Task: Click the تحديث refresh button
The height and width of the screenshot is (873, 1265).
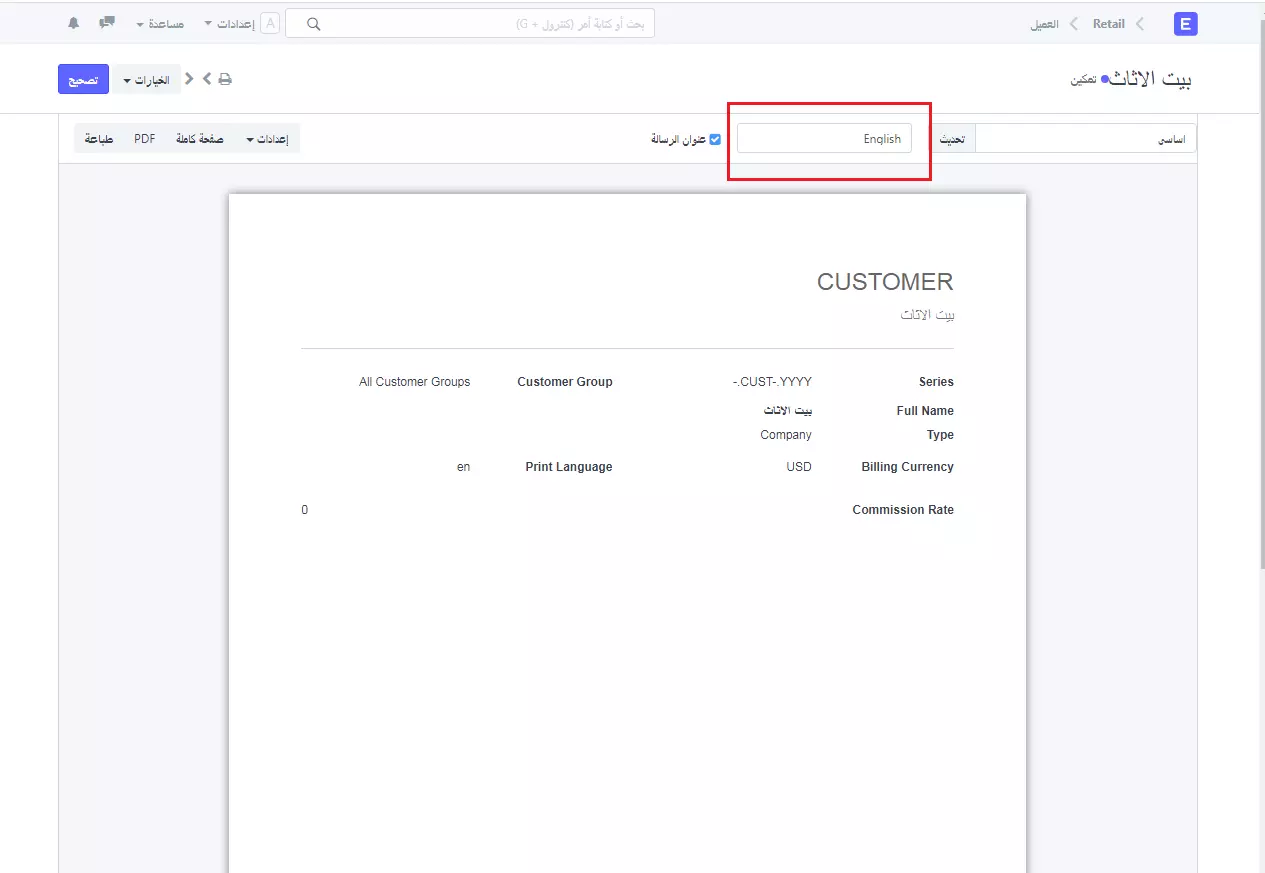Action: pyautogui.click(x=951, y=139)
